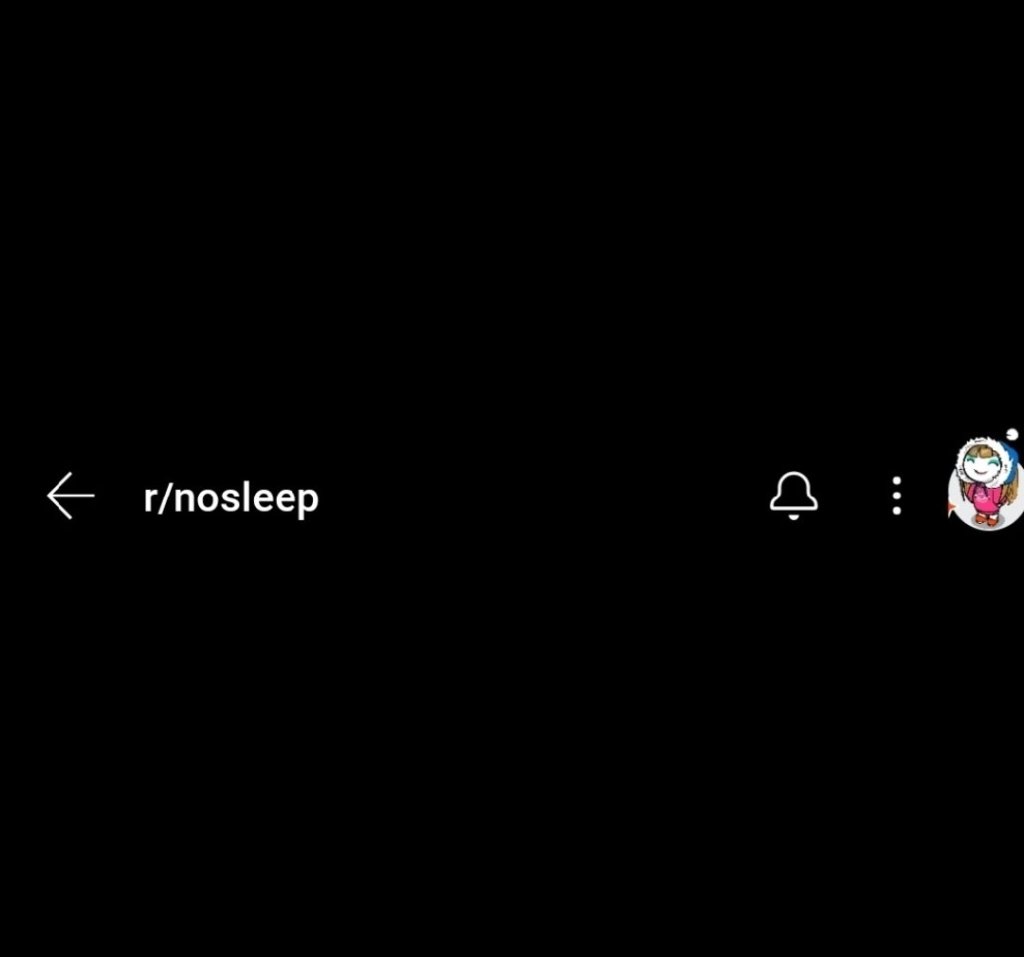
Task: Click the r/nosleep header text
Action: tap(231, 498)
